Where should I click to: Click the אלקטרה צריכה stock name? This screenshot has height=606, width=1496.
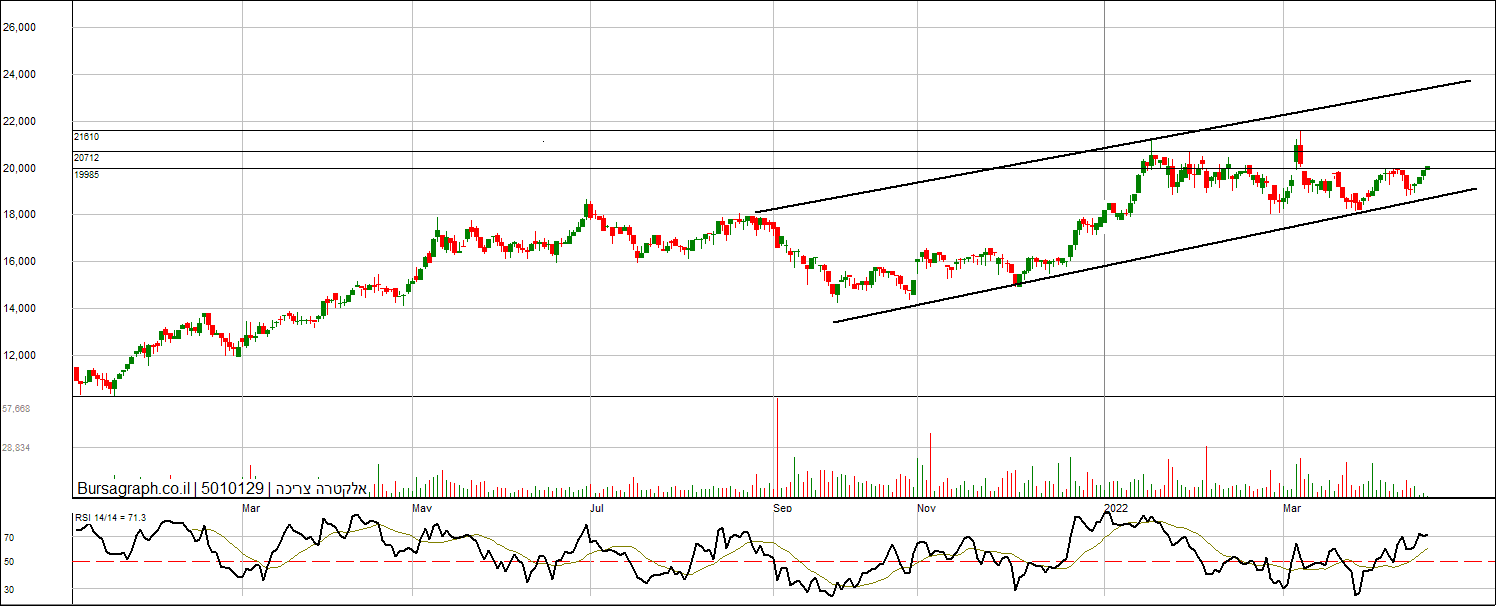pyautogui.click(x=320, y=489)
